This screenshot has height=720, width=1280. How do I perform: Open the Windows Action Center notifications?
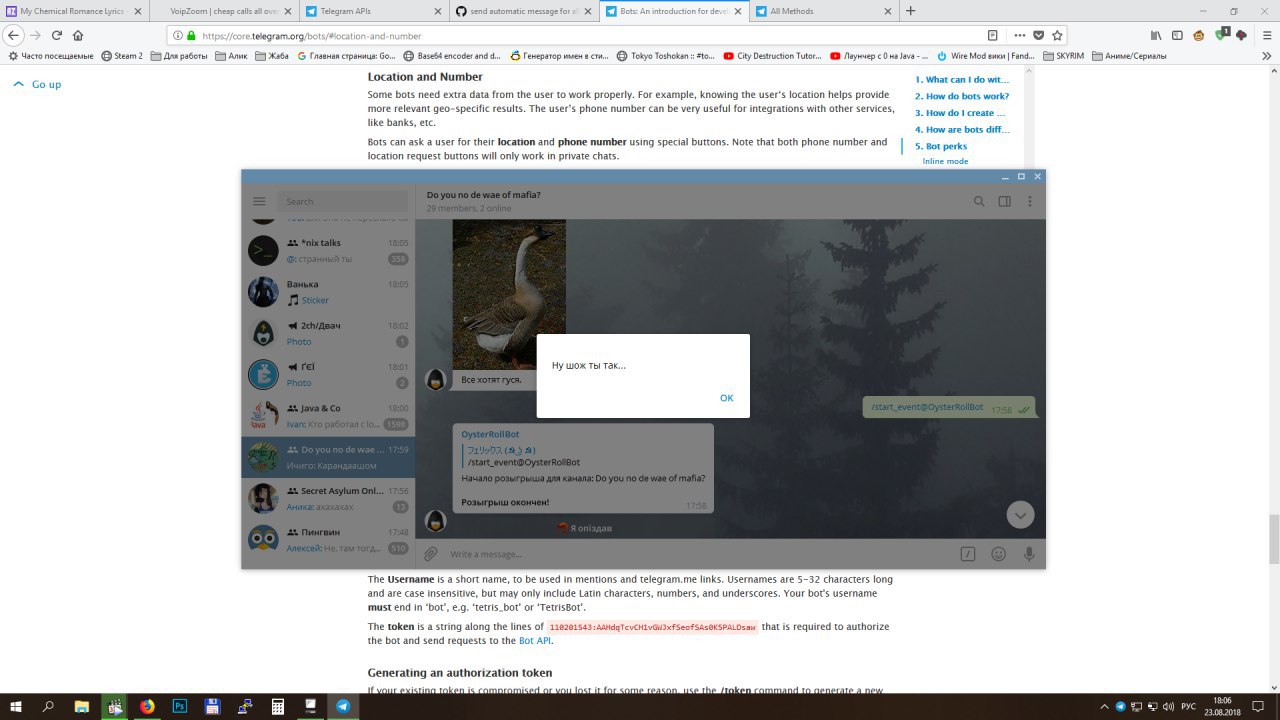point(1260,706)
